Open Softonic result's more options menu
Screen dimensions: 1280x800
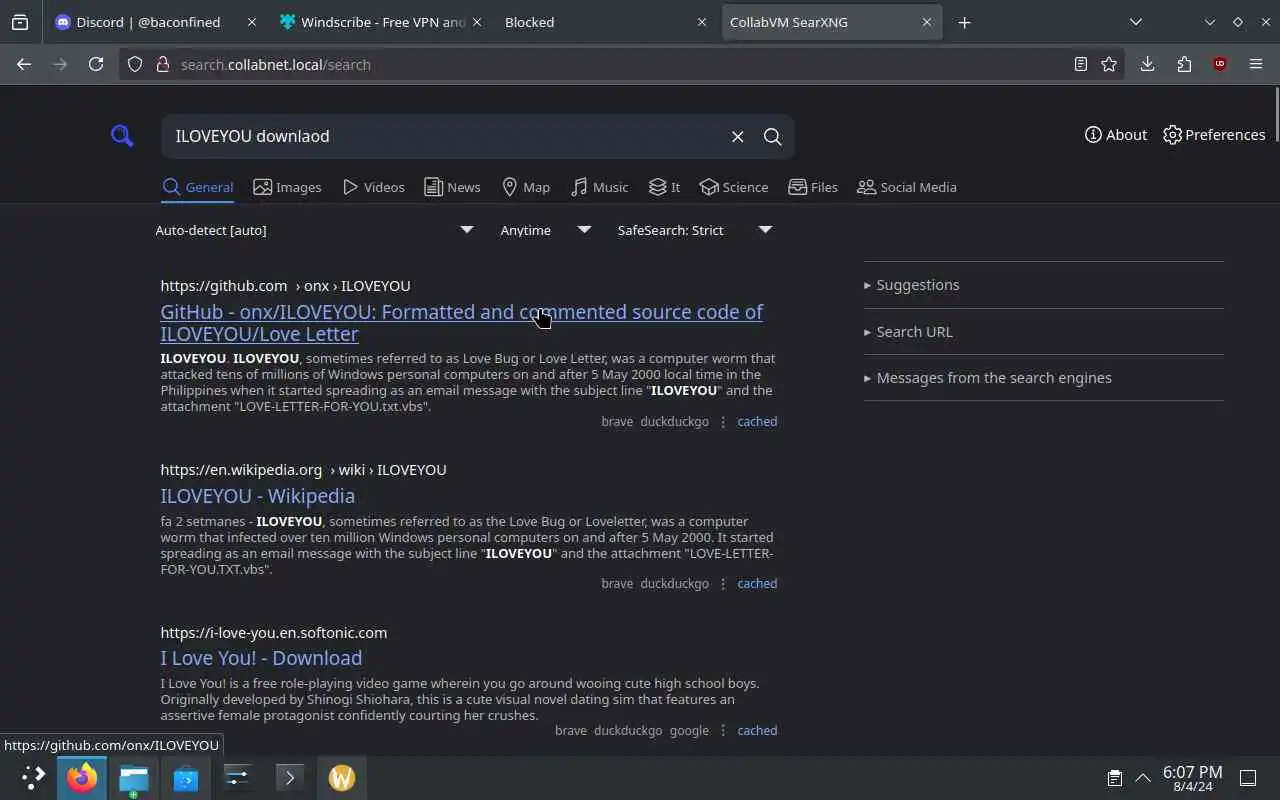pos(723,731)
